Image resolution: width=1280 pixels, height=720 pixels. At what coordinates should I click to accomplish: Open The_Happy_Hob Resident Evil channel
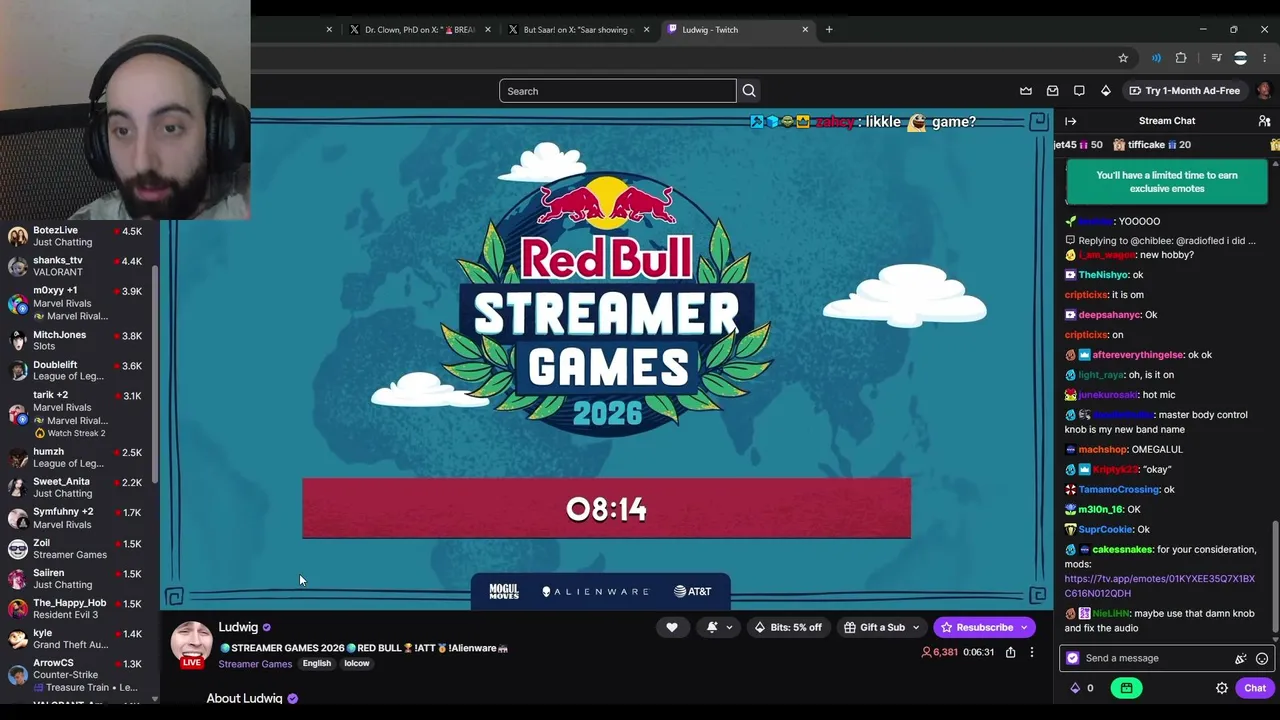tap(78, 609)
